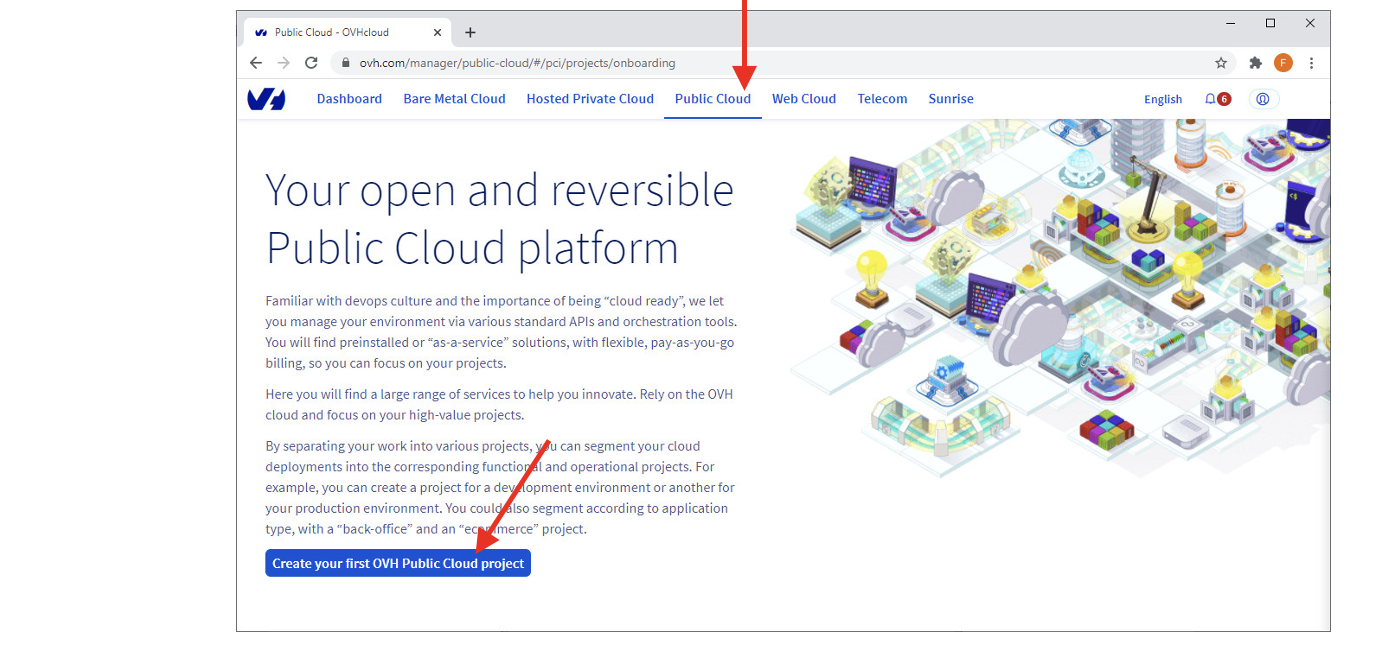Image resolution: width=1398 pixels, height=650 pixels.
Task: Open a new browser tab
Action: [x=470, y=32]
